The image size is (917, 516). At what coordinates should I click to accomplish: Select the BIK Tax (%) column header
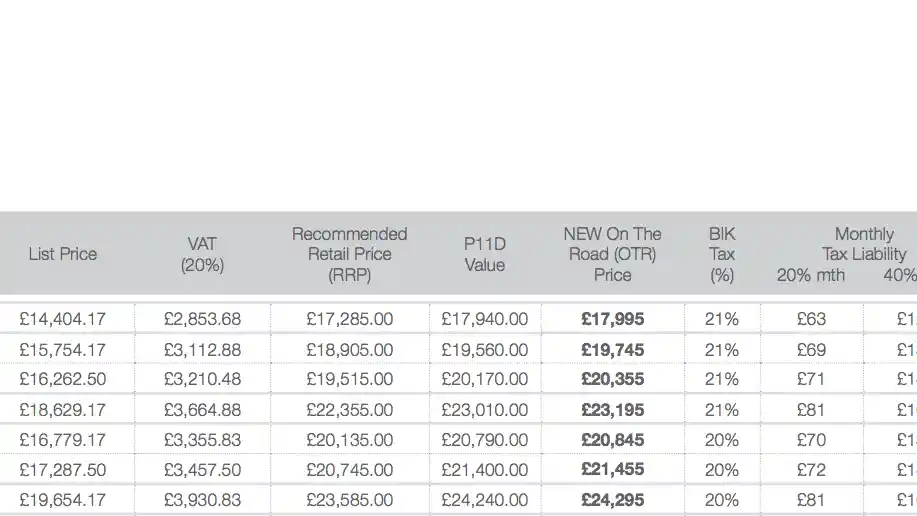(x=722, y=254)
